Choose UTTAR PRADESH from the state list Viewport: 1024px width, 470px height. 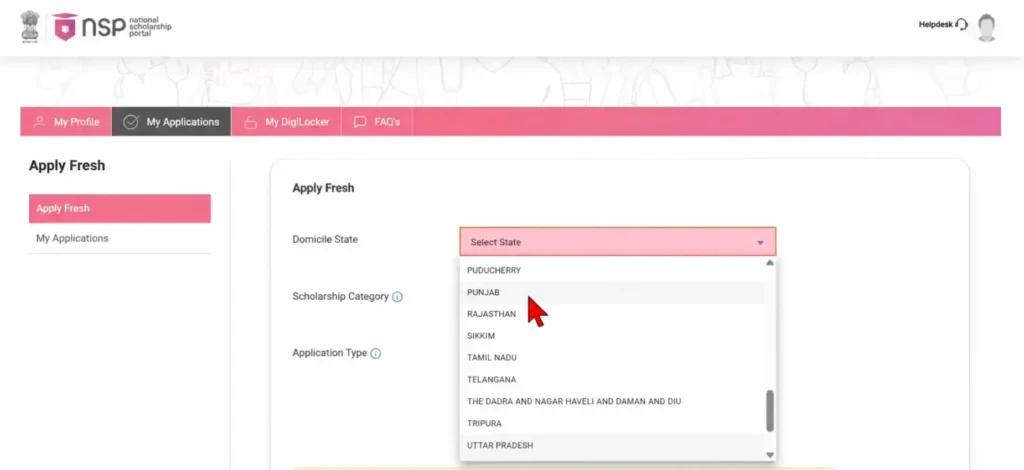click(x=611, y=445)
